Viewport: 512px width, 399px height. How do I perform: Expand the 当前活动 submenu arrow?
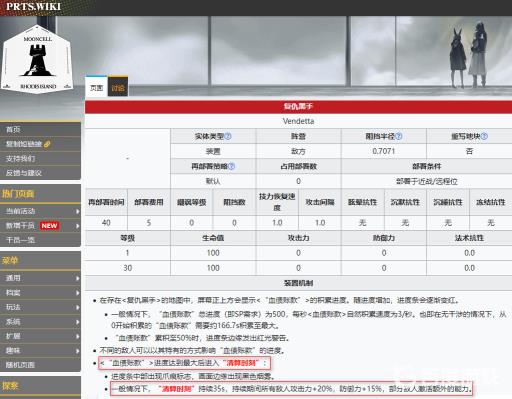point(77,211)
